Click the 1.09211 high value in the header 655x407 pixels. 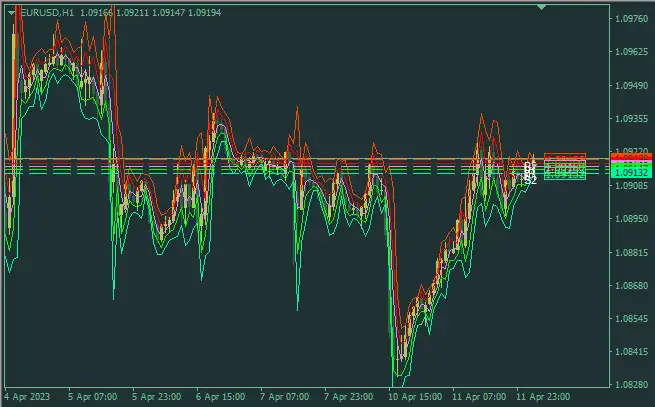[x=132, y=13]
